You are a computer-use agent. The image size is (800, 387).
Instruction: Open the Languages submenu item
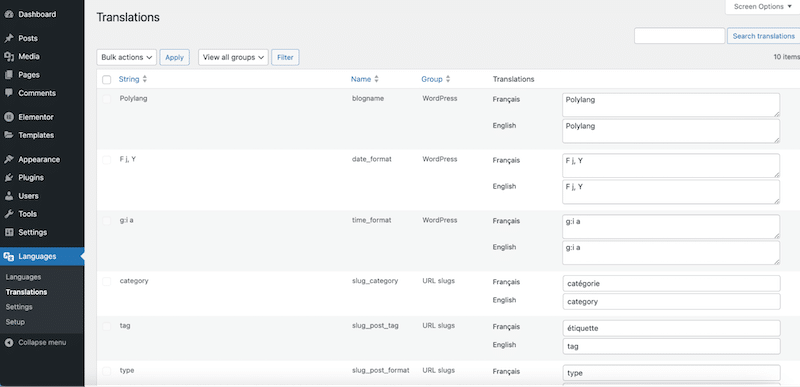[23, 277]
